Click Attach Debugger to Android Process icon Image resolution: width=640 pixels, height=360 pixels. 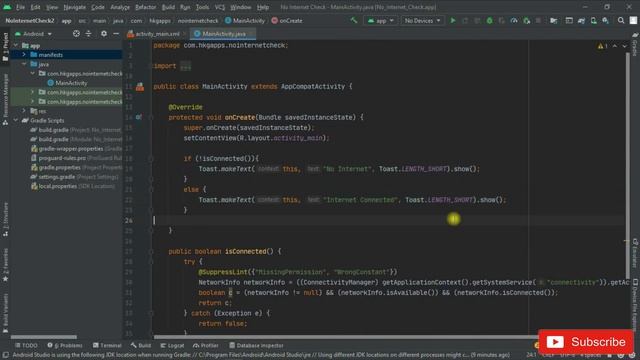[527, 20]
